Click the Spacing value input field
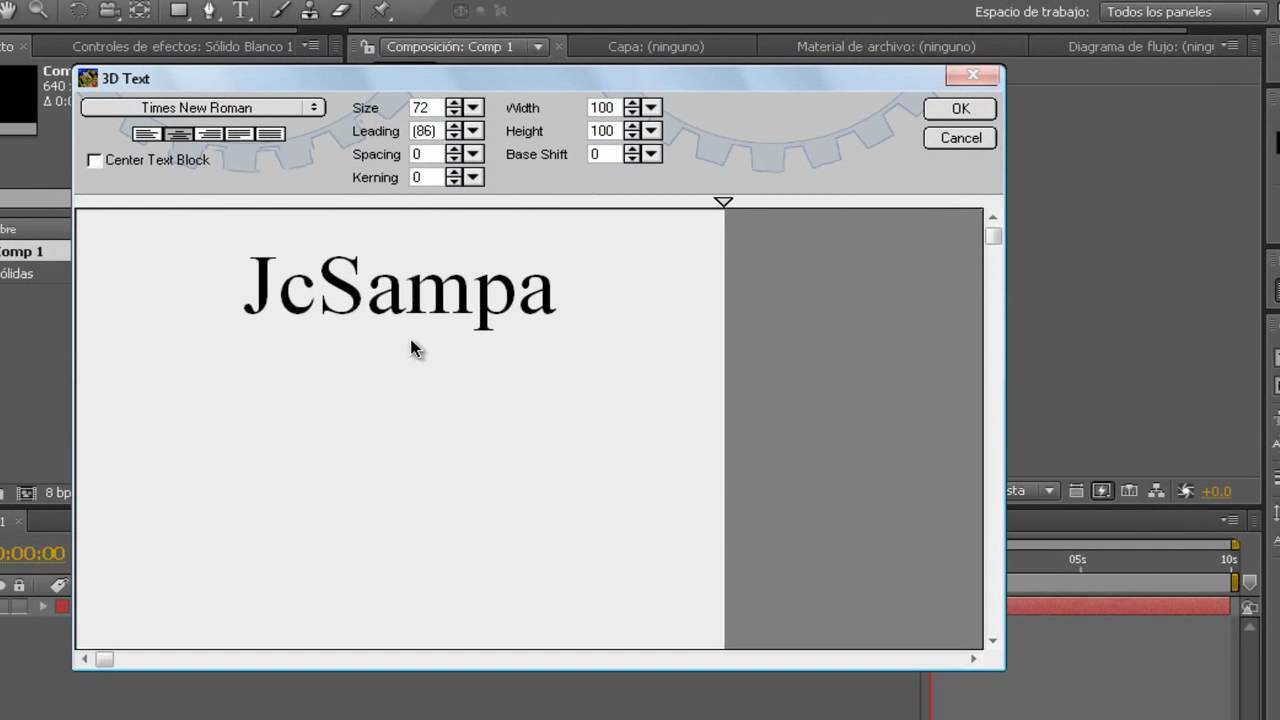Image resolution: width=1280 pixels, height=720 pixels. (427, 154)
